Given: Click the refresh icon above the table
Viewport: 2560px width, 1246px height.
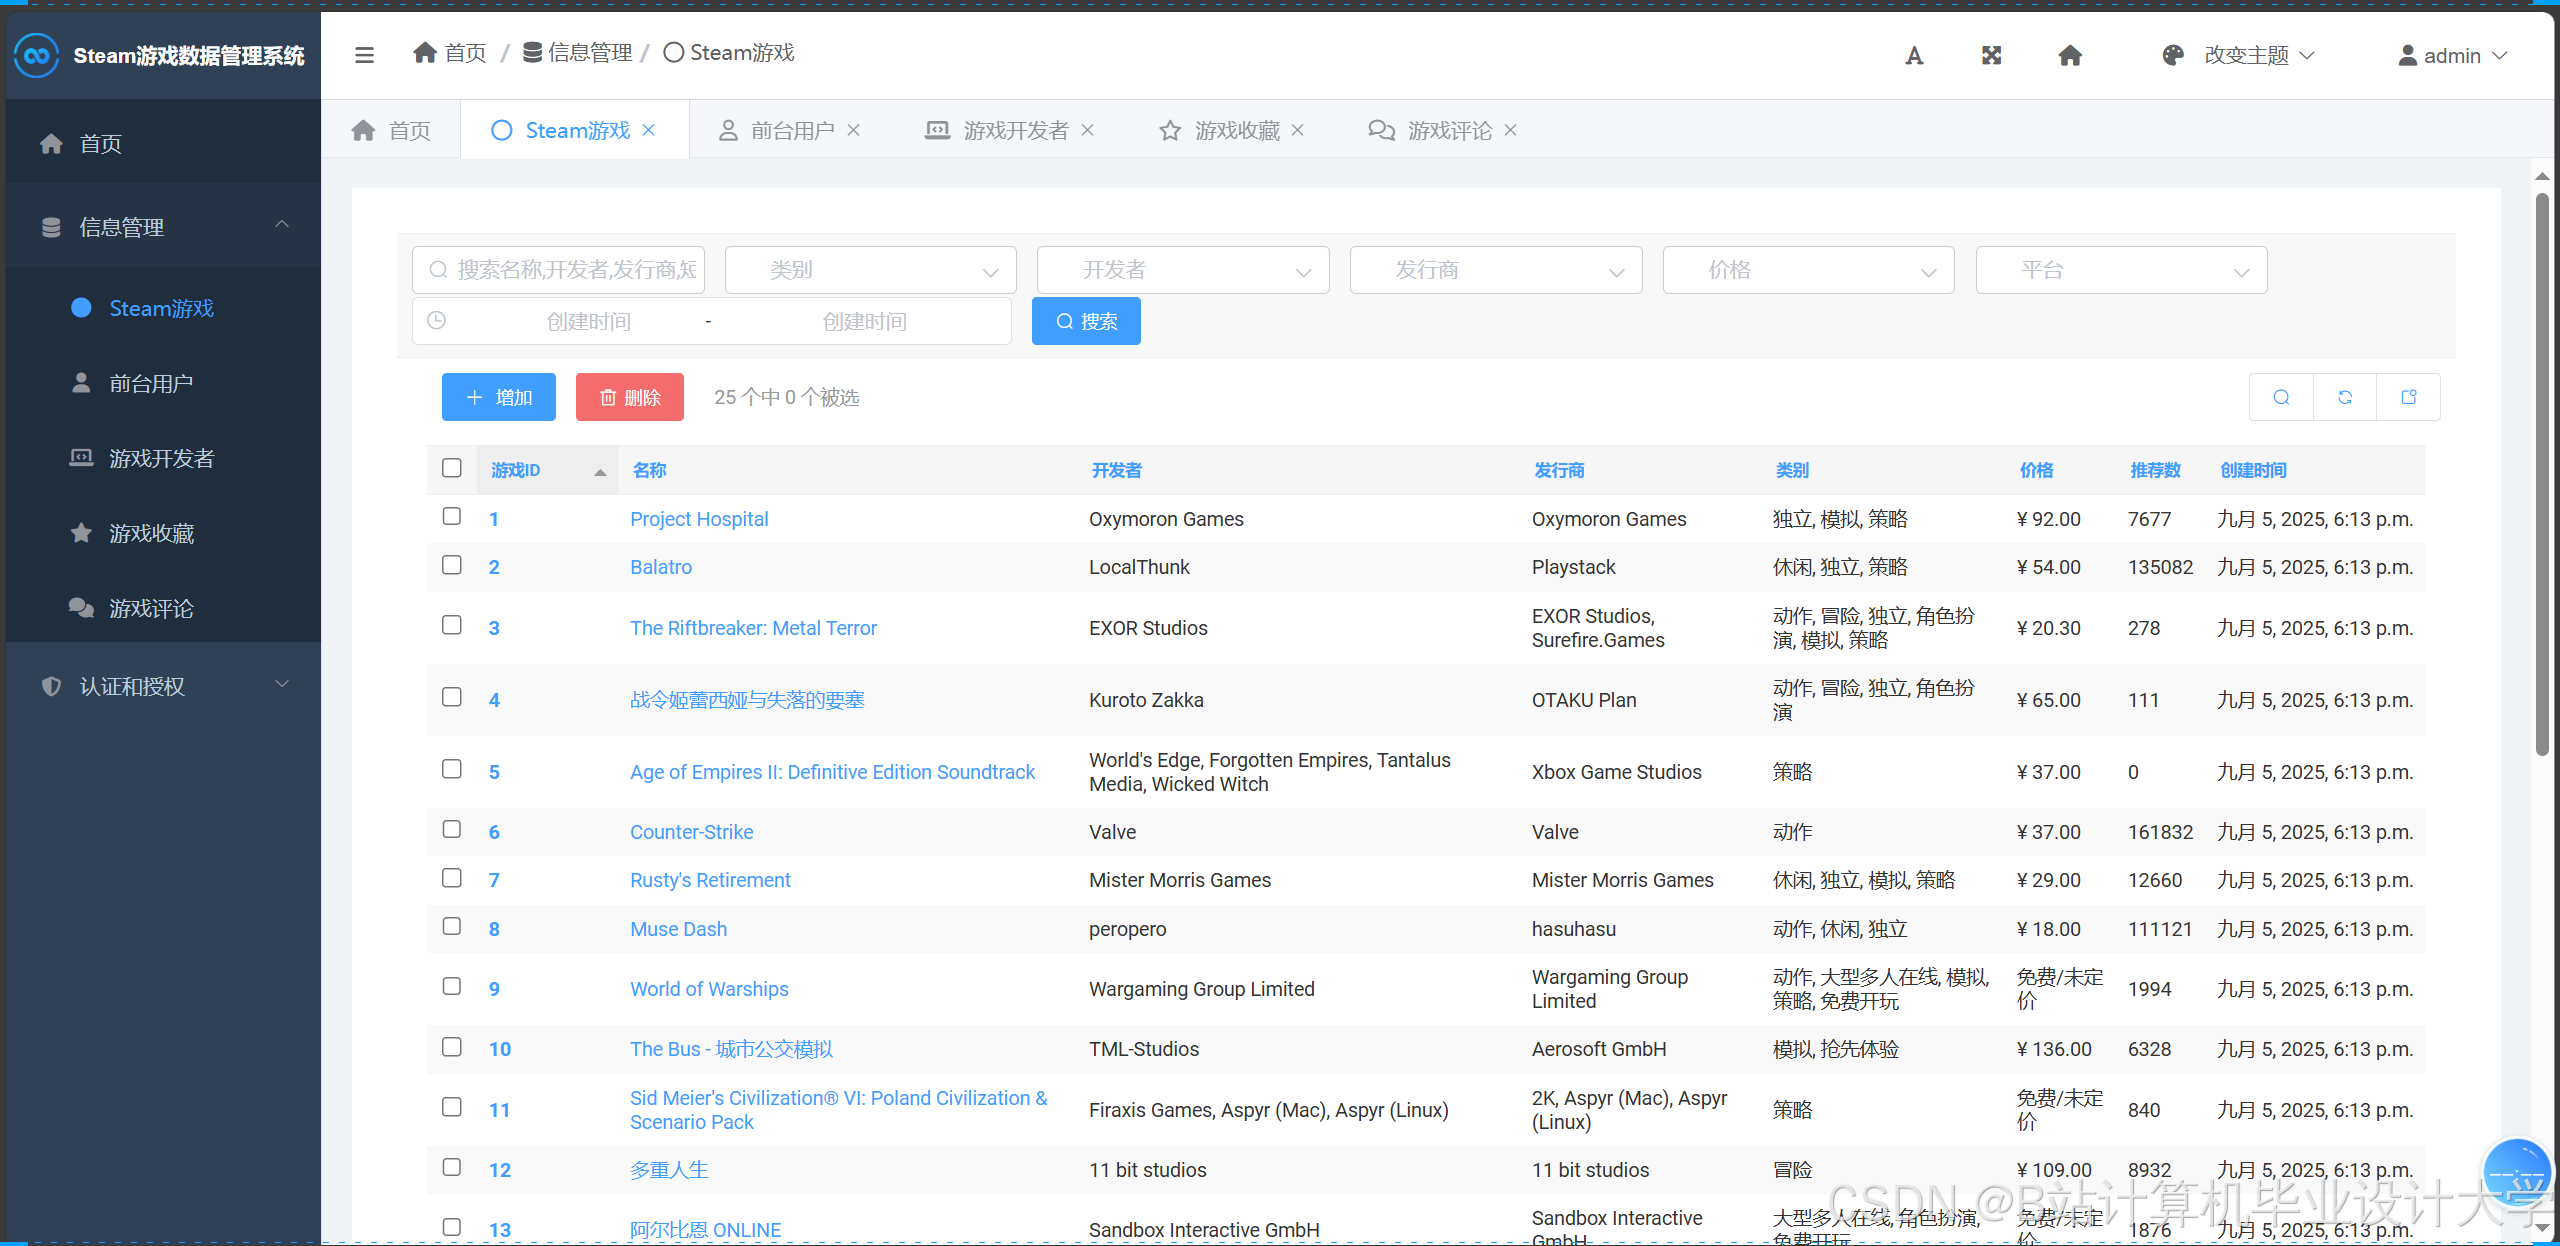Looking at the screenshot, I should tap(2345, 396).
